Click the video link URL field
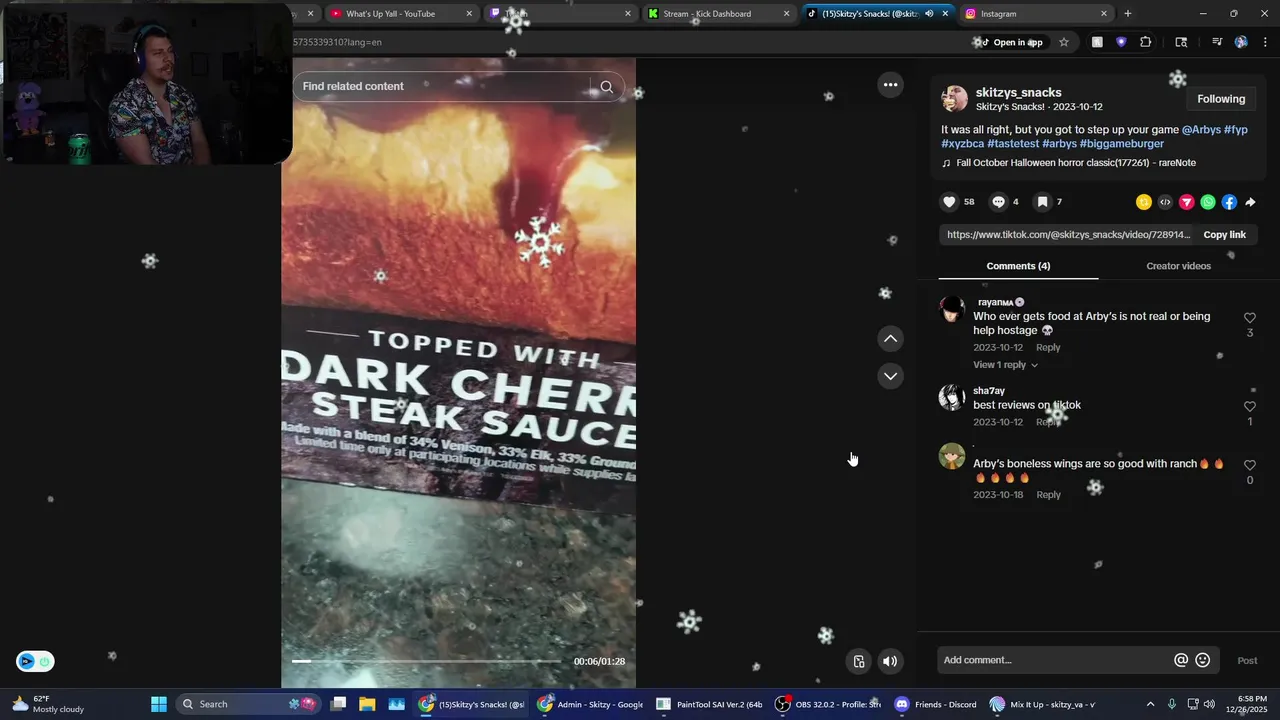 (x=1066, y=235)
